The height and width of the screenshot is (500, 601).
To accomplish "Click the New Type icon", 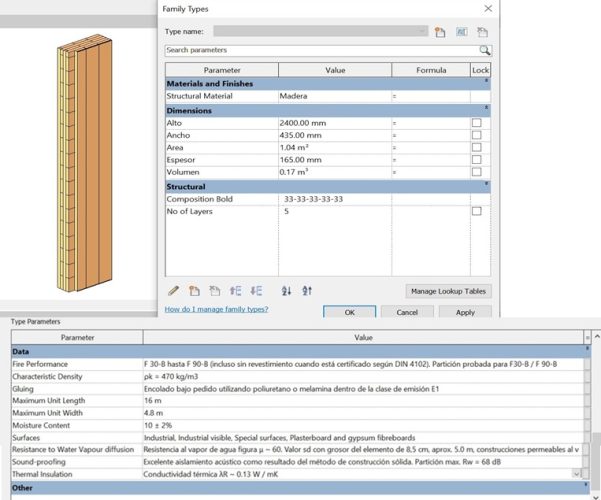I will coord(440,32).
